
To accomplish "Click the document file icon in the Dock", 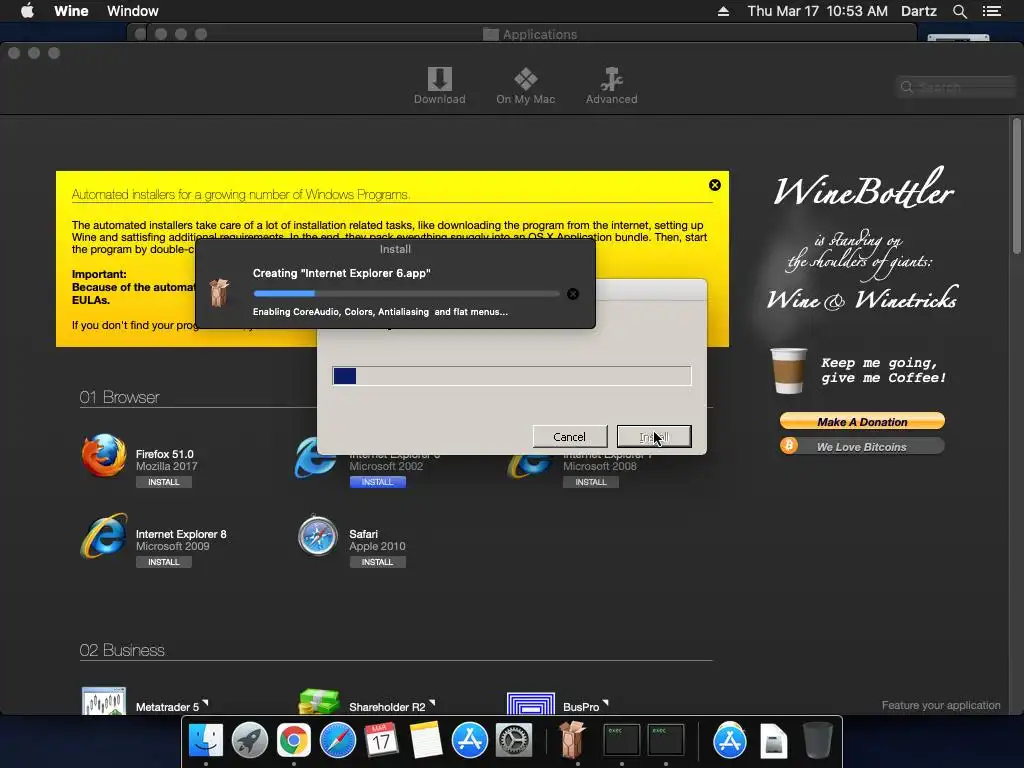I will 774,741.
